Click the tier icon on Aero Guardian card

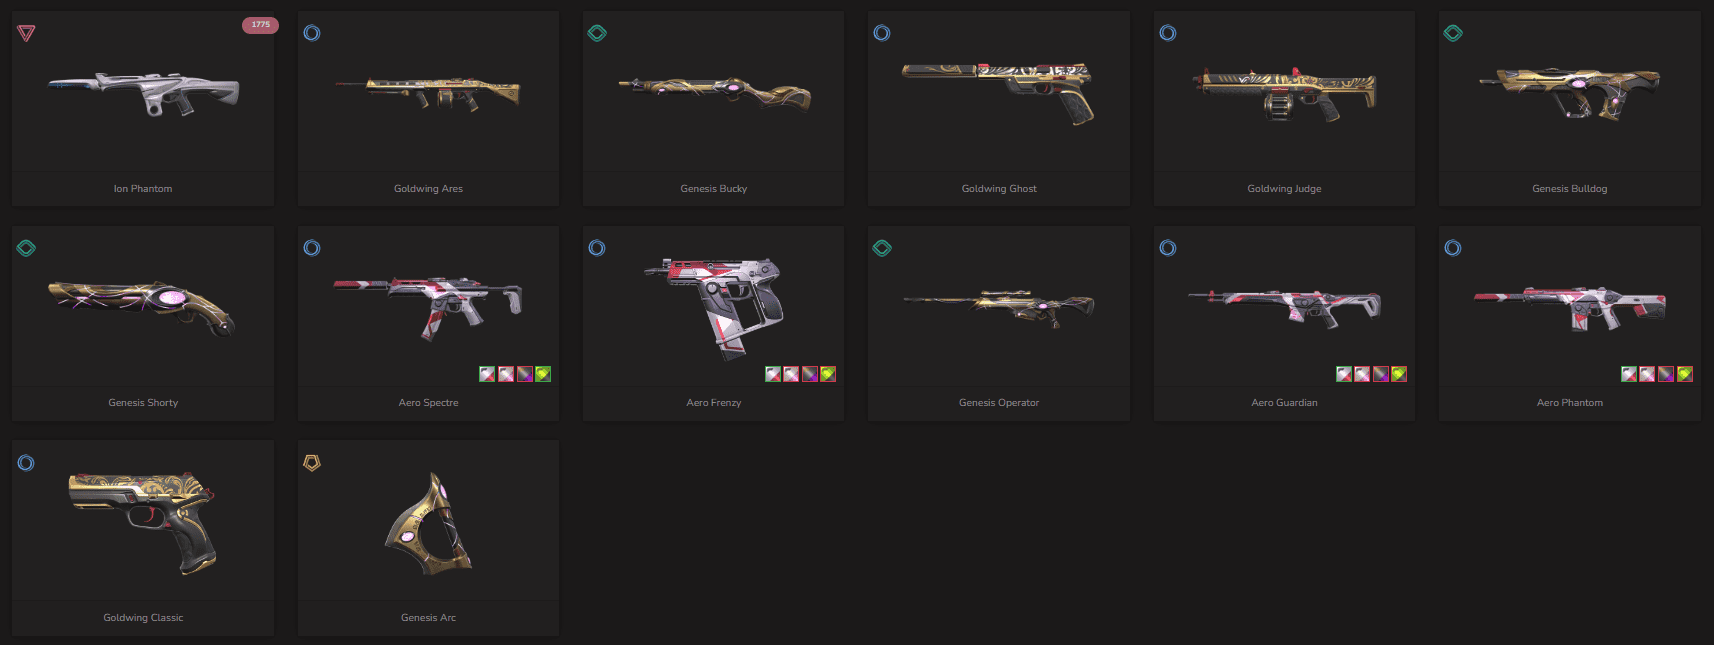[x=1168, y=248]
